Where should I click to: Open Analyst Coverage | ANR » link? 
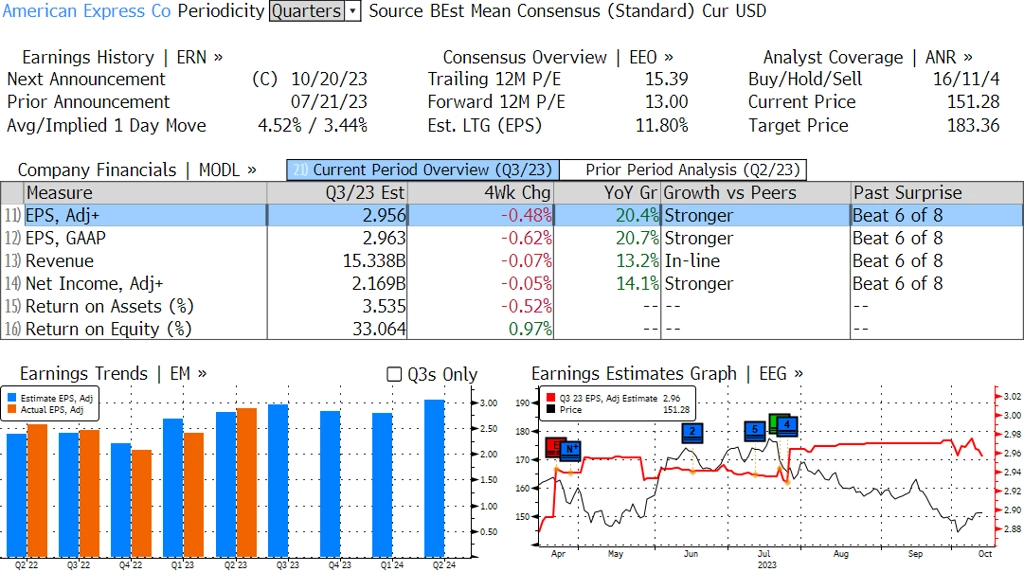[867, 57]
